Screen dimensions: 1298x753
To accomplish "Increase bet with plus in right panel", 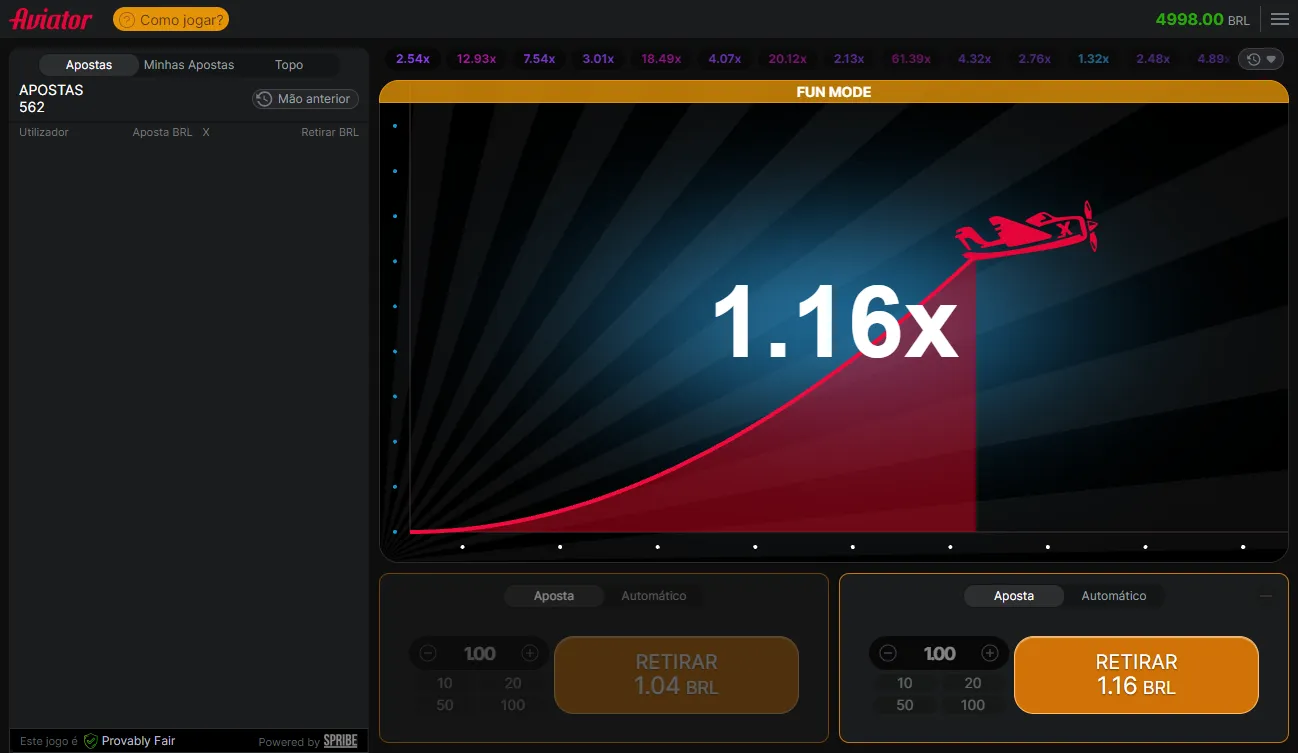I will (x=990, y=653).
